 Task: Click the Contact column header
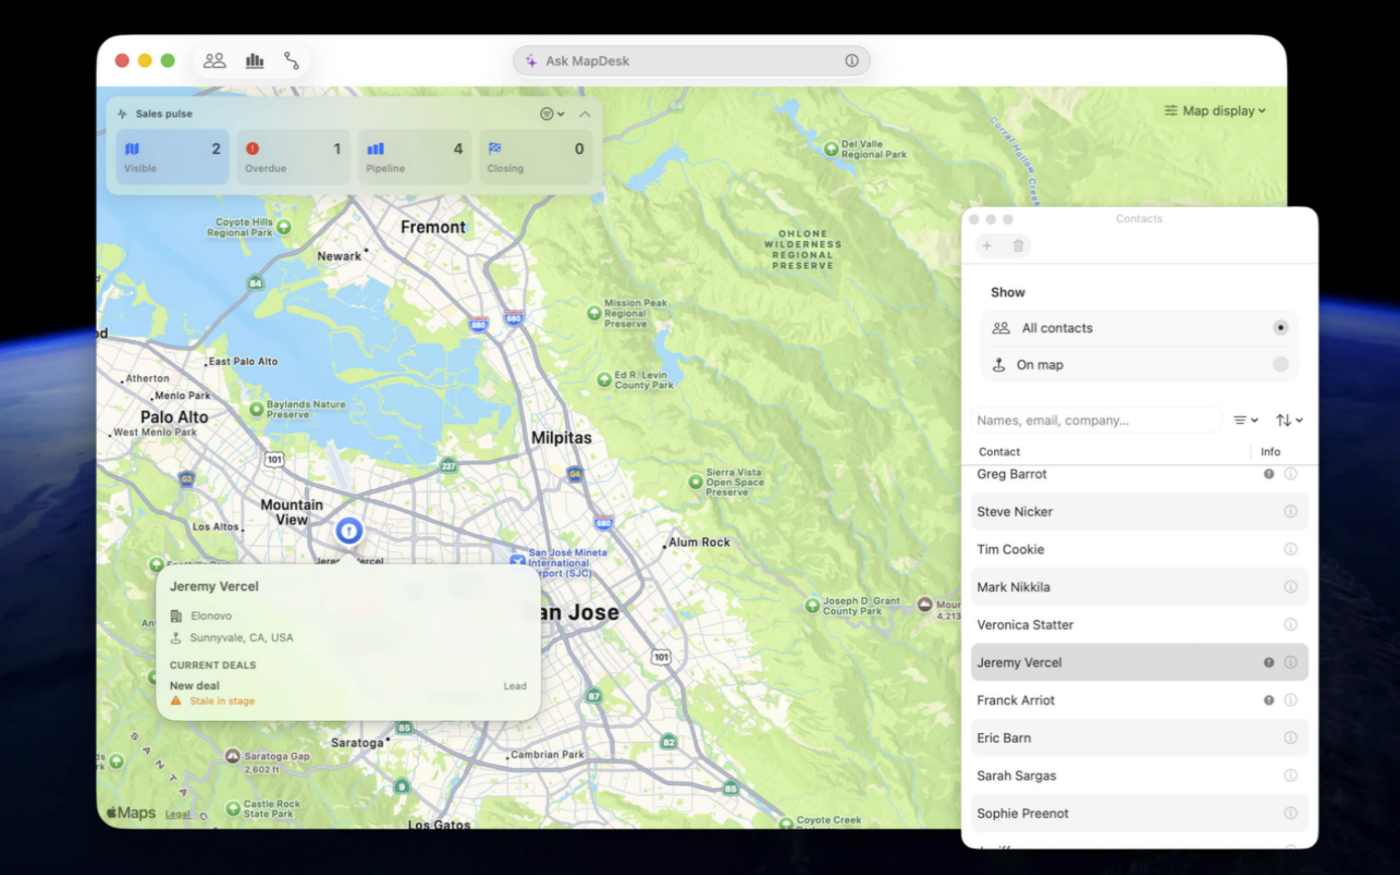(999, 452)
